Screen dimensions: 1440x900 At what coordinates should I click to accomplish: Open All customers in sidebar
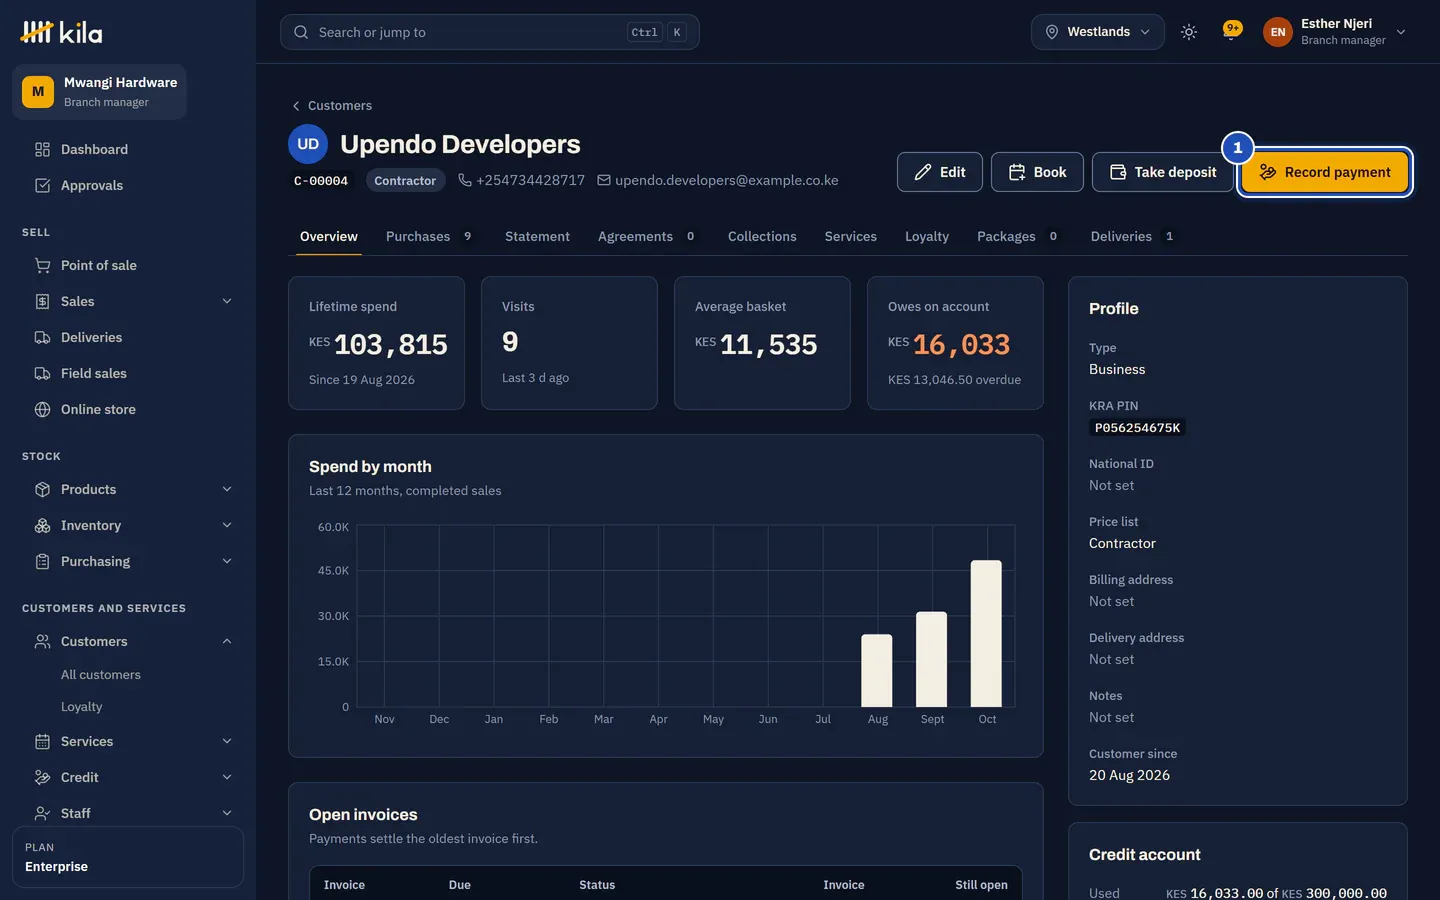click(x=101, y=675)
